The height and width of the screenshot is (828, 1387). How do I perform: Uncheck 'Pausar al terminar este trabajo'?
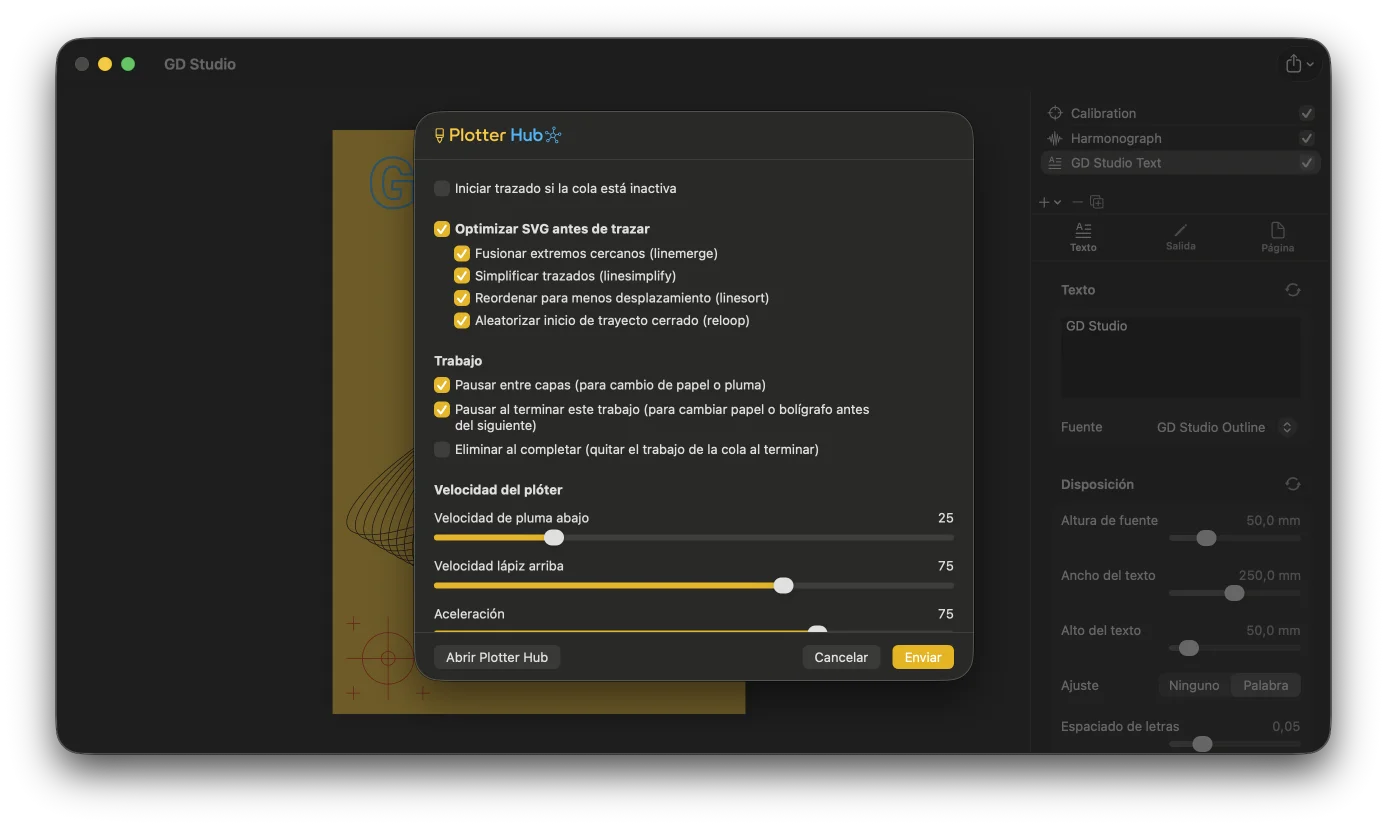[442, 409]
